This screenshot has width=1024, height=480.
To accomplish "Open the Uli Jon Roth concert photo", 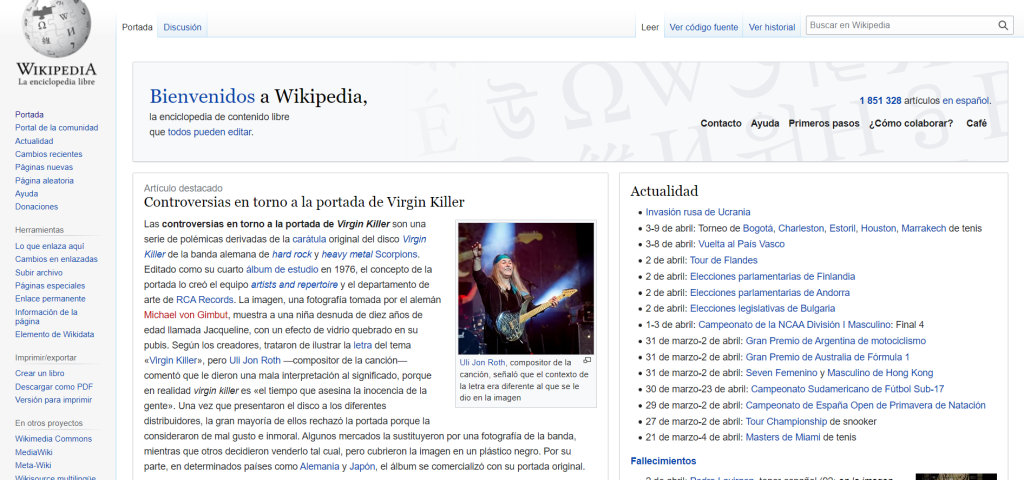I will [526, 289].
